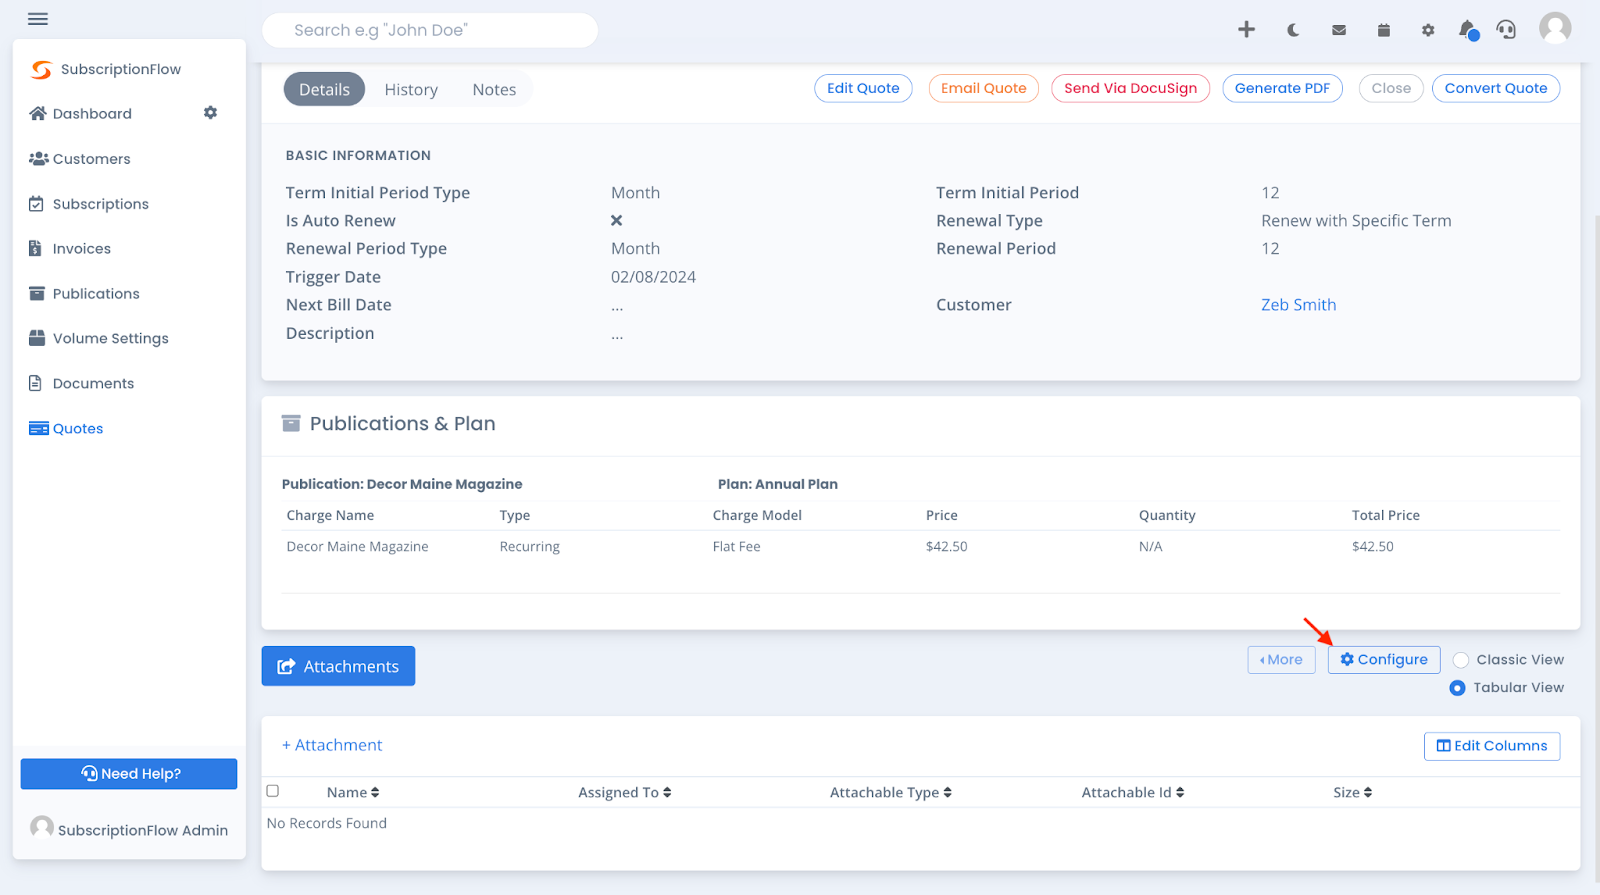Click the Renew with Specific Term value
Image resolution: width=1600 pixels, height=895 pixels.
point(1356,221)
